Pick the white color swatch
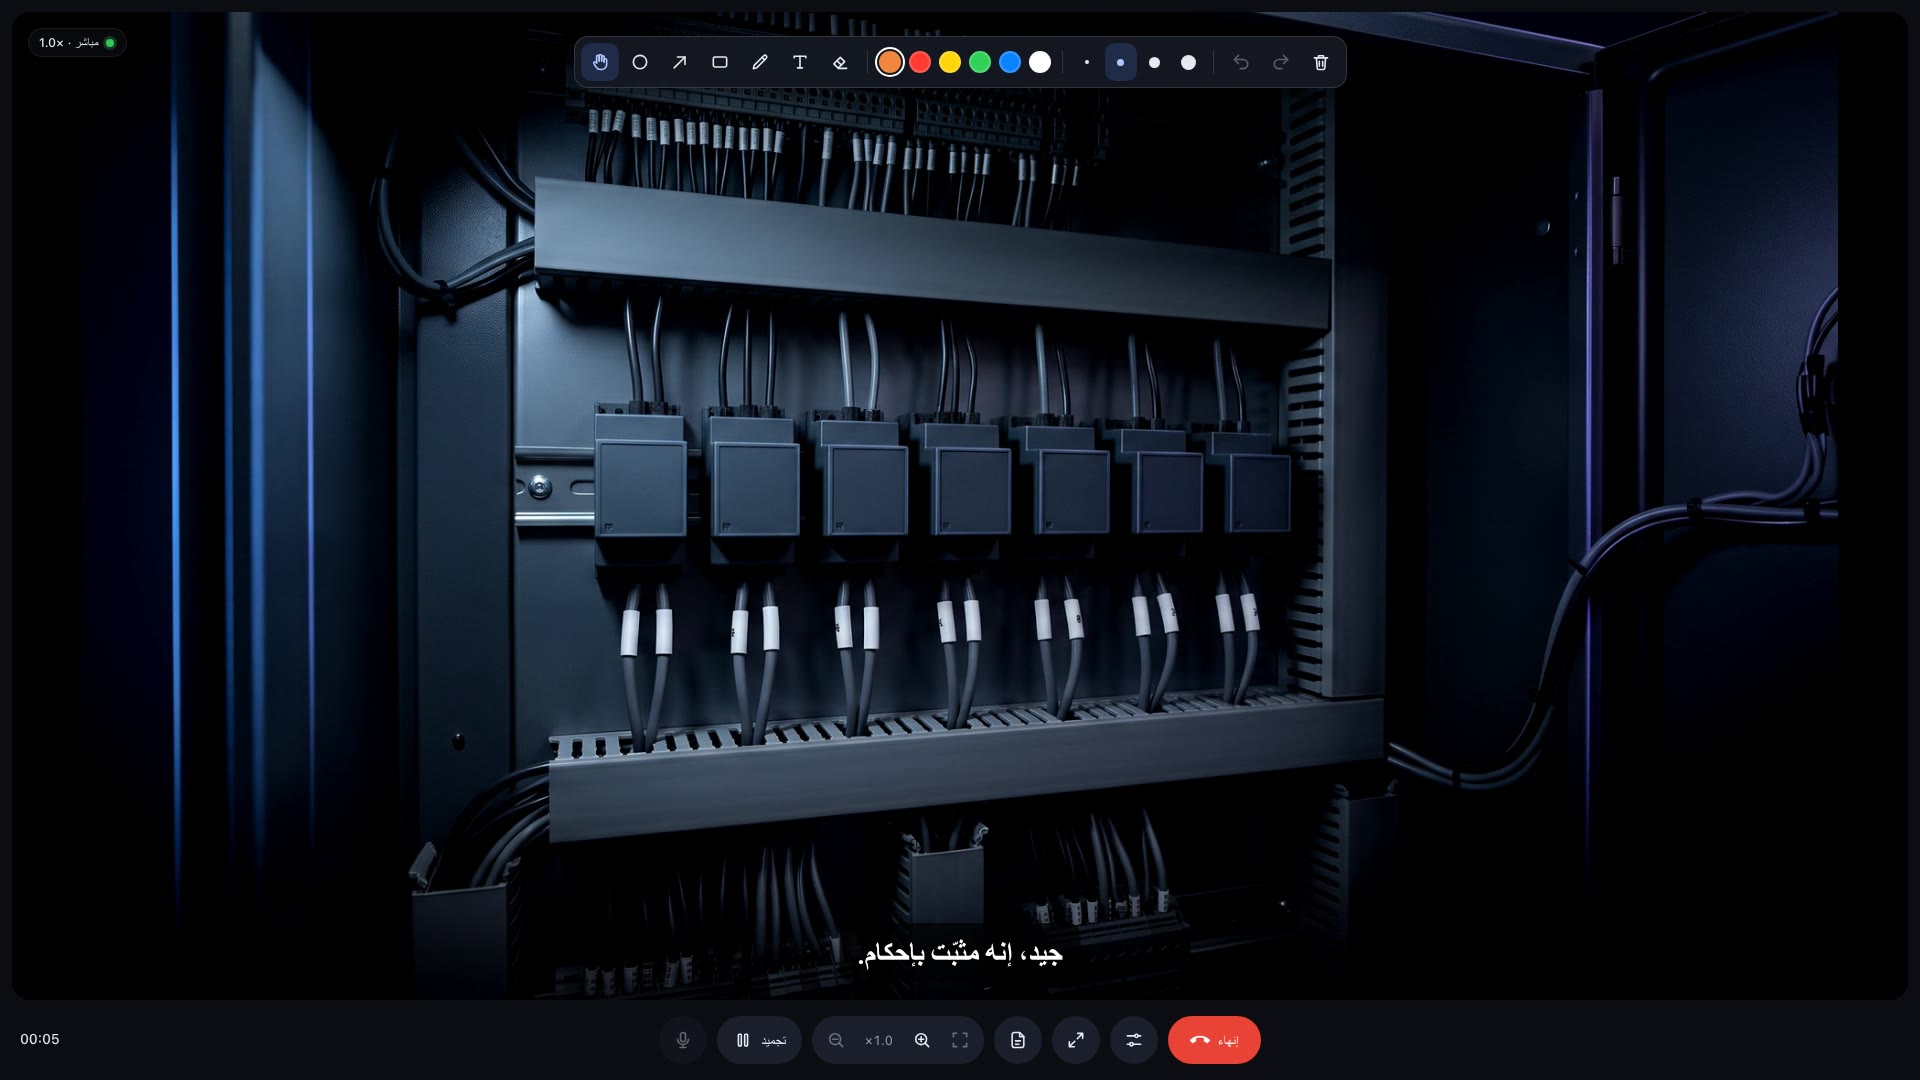The height and width of the screenshot is (1080, 1920). (1040, 62)
